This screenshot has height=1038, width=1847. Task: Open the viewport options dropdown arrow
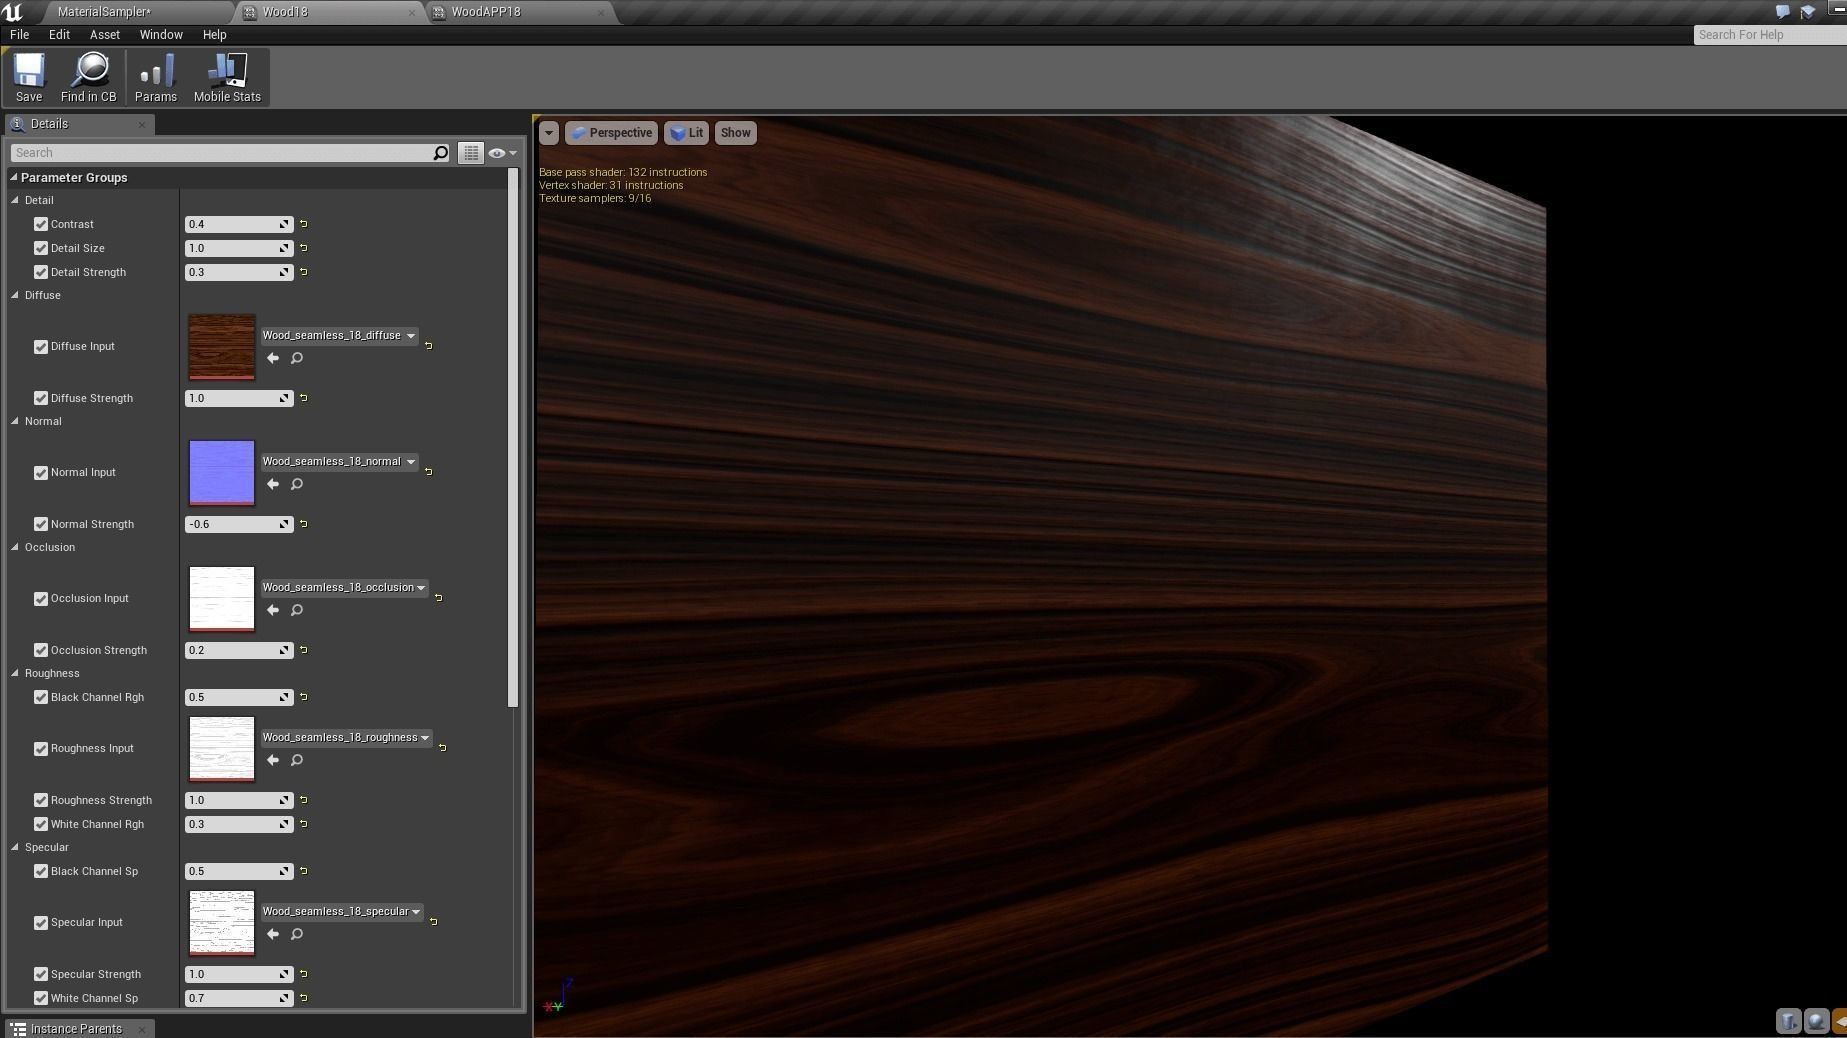click(x=549, y=132)
